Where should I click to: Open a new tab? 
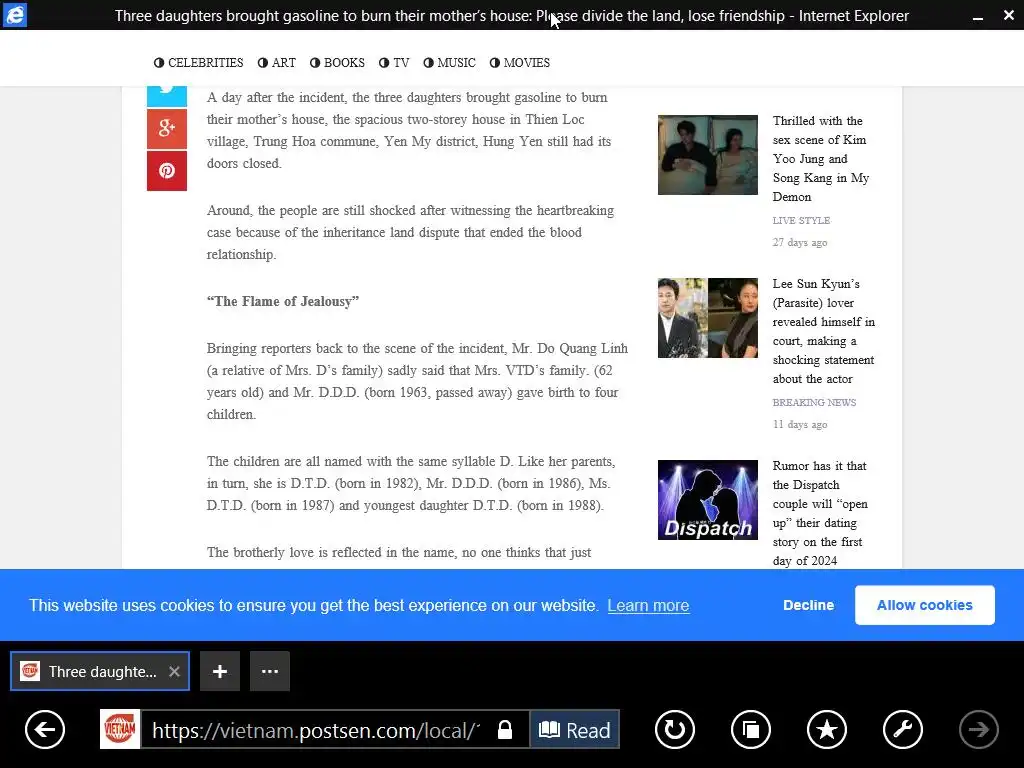[x=219, y=671]
